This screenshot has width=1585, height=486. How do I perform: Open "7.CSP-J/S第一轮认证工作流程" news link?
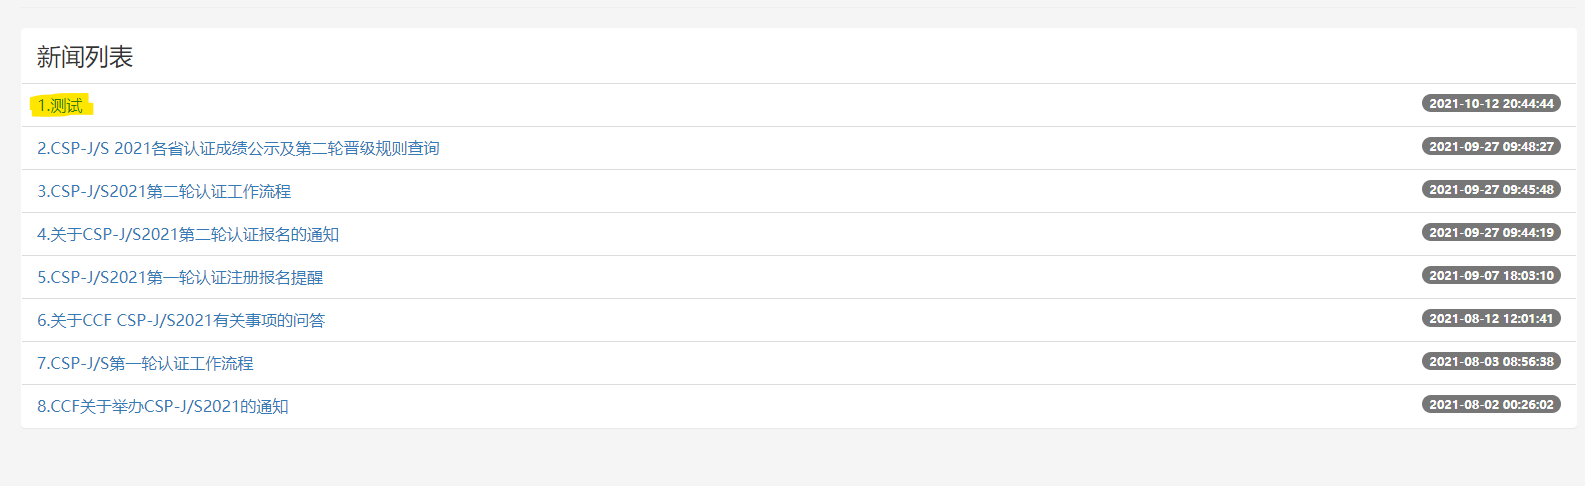[145, 364]
